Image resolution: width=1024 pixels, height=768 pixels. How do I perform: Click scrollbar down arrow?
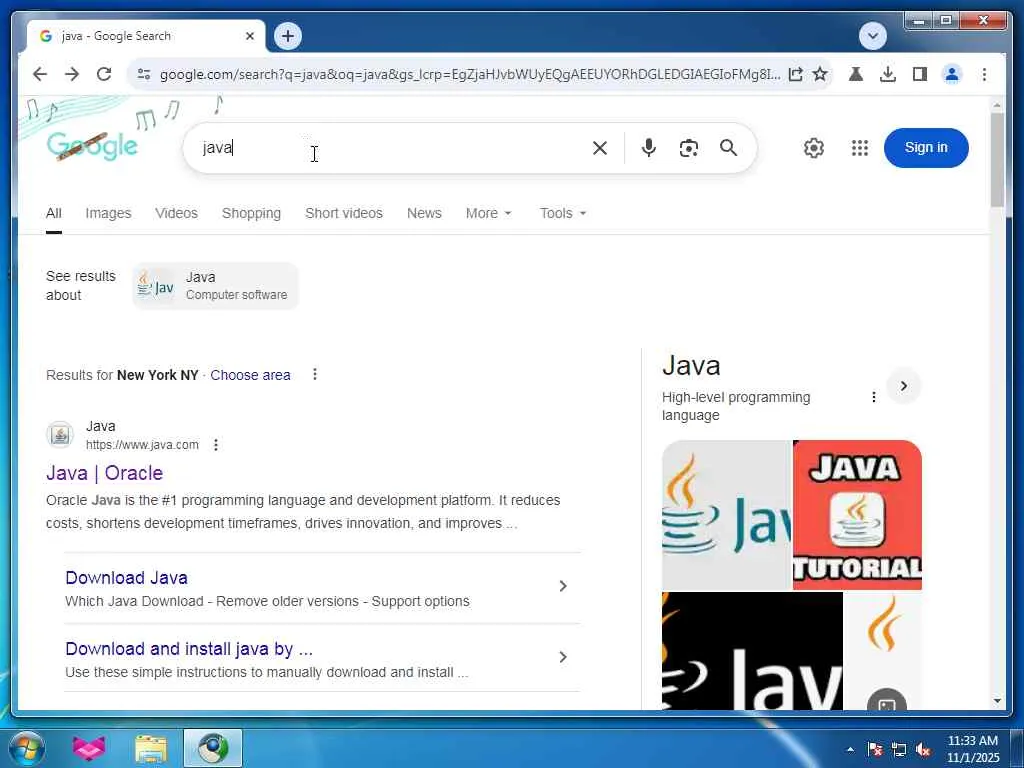point(997,701)
